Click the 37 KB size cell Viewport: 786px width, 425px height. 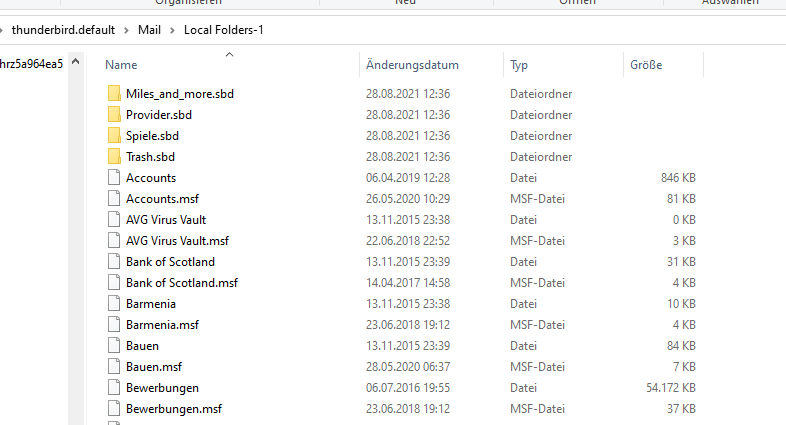(681, 409)
